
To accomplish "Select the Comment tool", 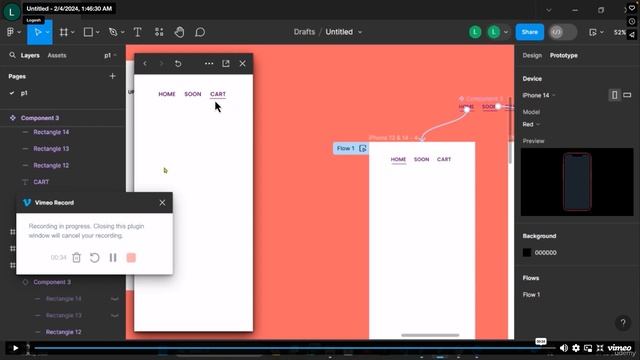I will (200, 32).
